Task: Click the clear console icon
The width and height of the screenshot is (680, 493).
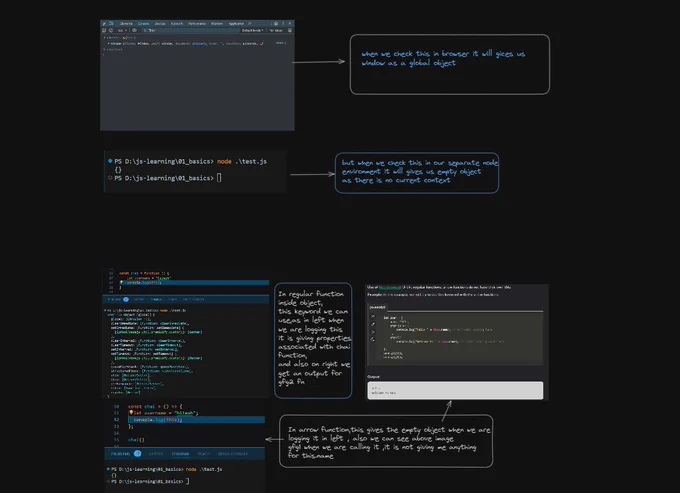Action: [111, 30]
